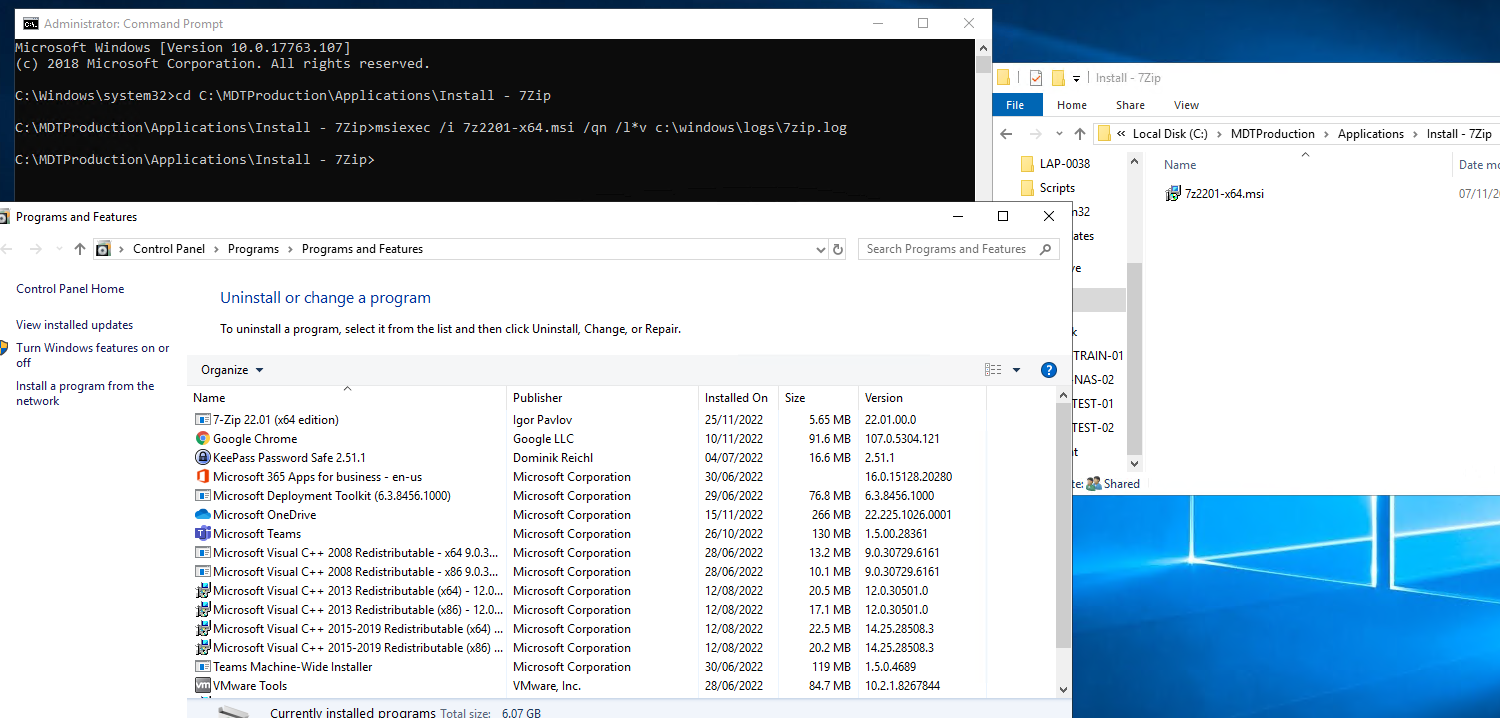Click LAP-0038 folder icon in Explorer

(1026, 164)
